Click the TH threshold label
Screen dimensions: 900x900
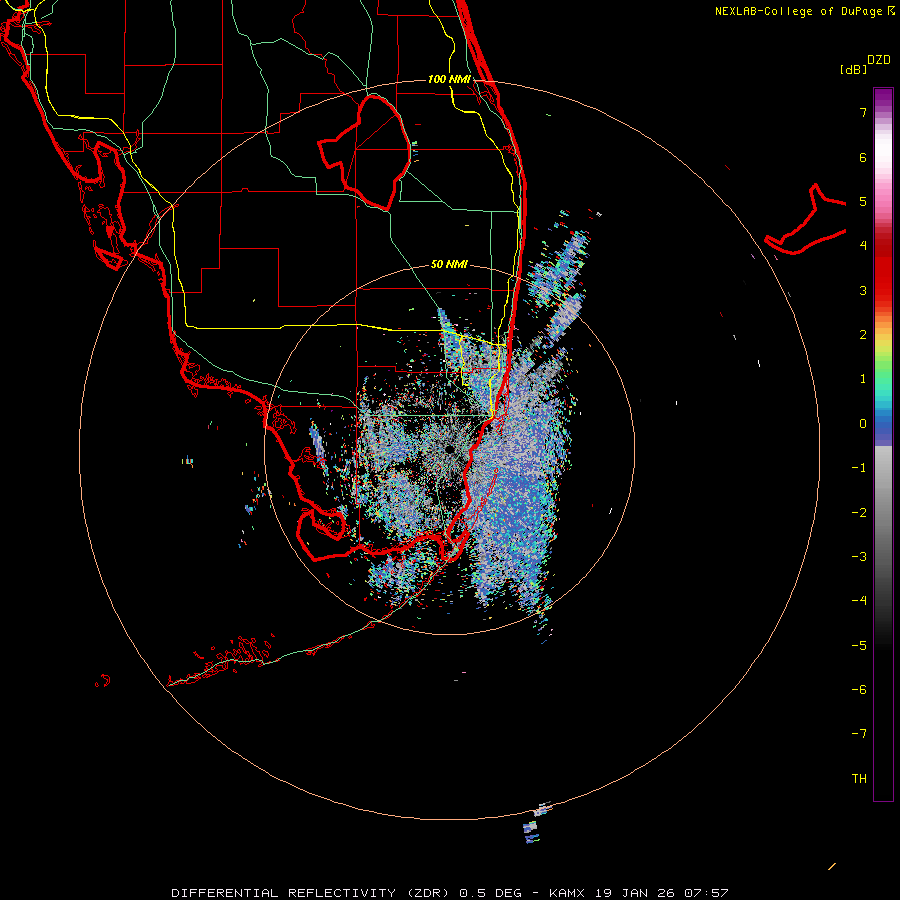[859, 779]
